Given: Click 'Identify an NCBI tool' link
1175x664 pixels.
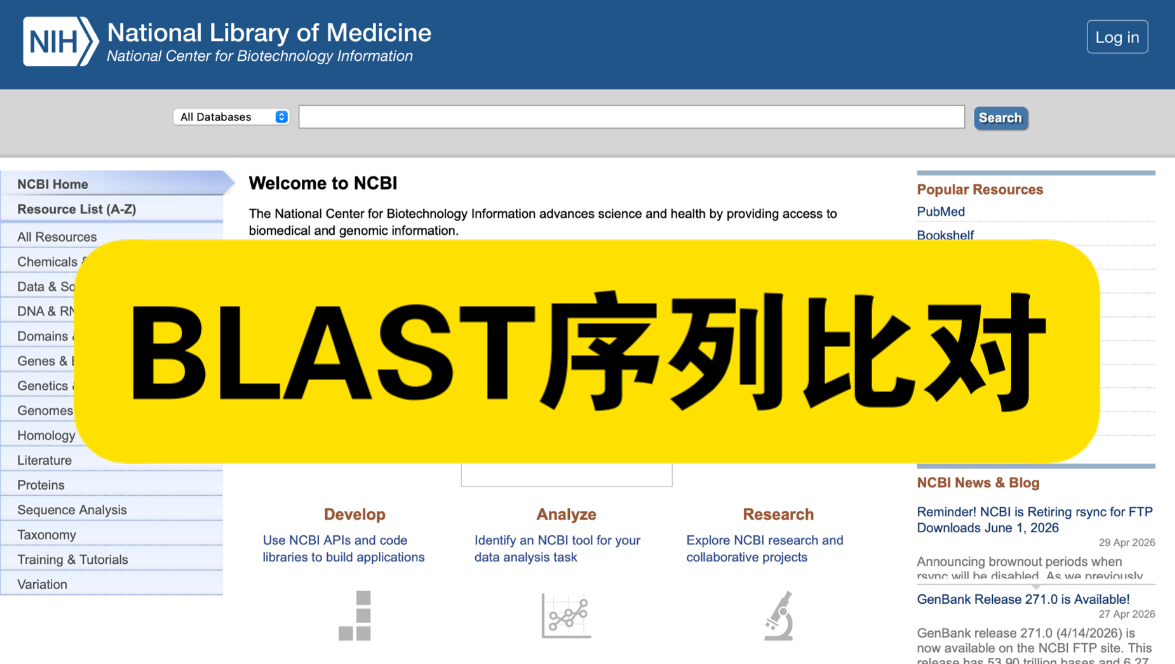Looking at the screenshot, I should [x=558, y=549].
